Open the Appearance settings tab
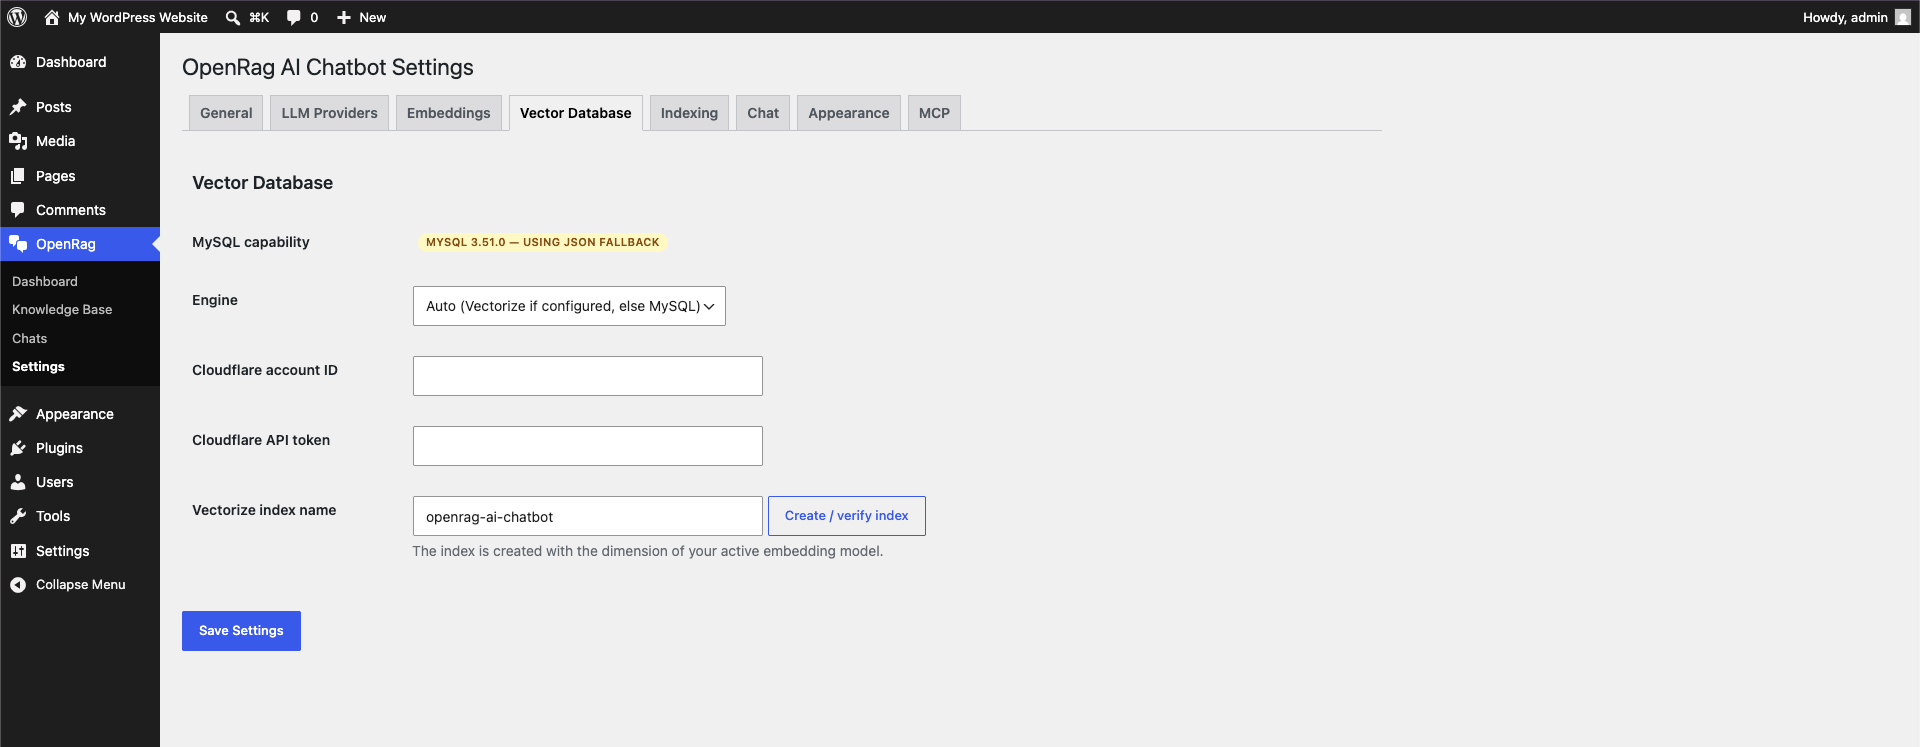Screen dimensions: 1920x747 848,113
